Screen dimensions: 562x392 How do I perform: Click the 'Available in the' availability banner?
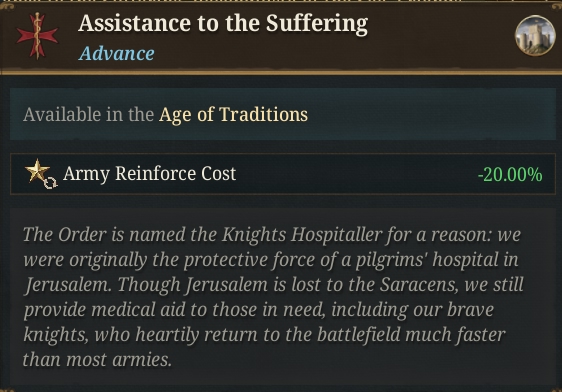283,114
